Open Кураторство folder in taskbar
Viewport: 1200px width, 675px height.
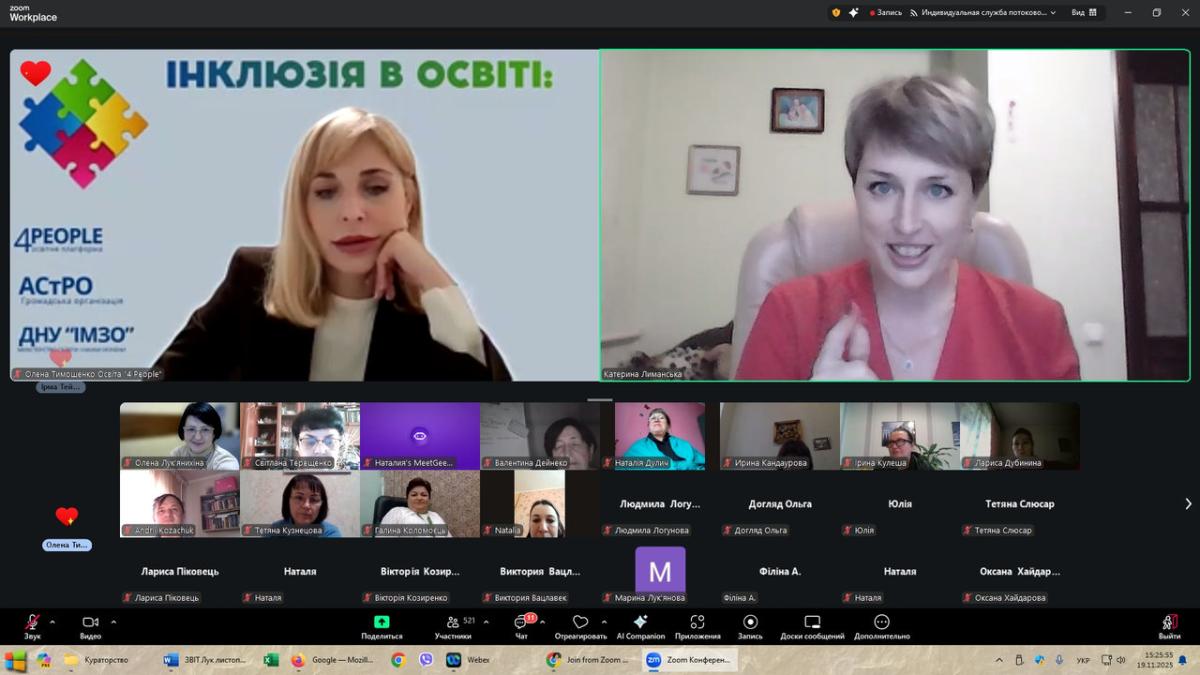point(97,660)
